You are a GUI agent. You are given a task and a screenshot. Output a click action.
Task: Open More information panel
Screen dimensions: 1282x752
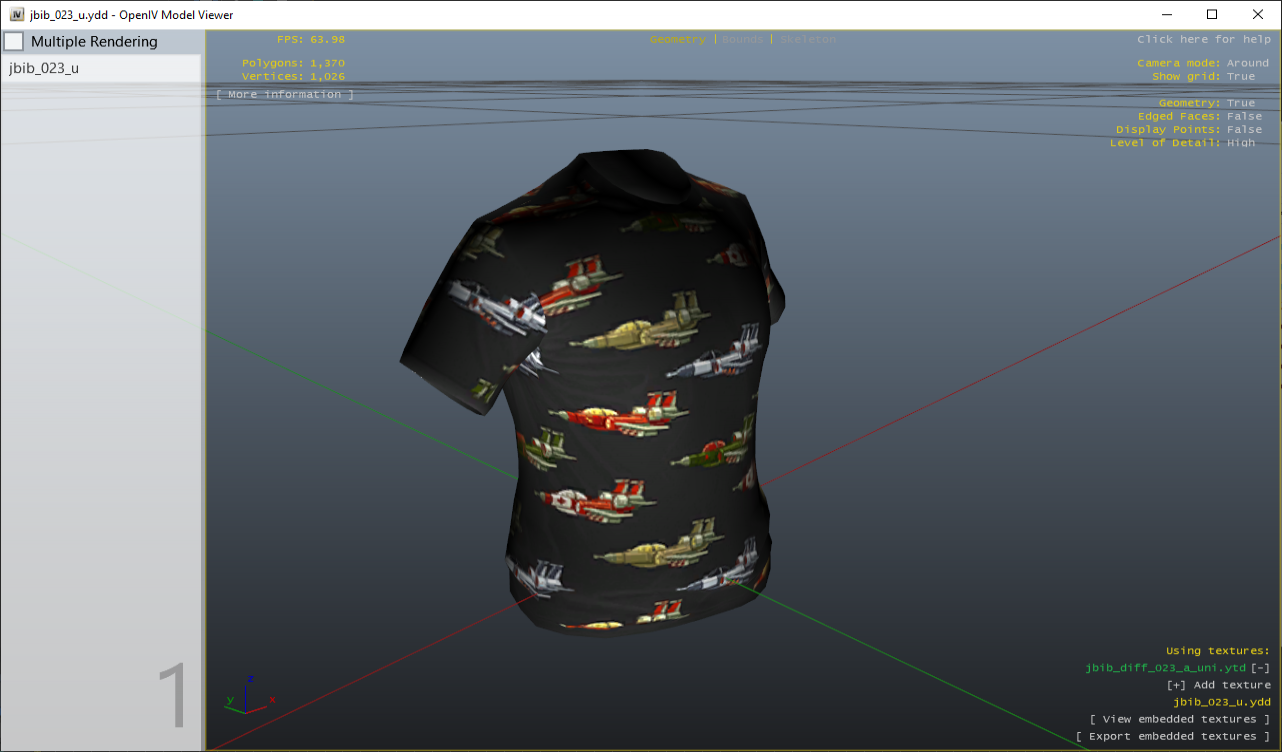[283, 94]
